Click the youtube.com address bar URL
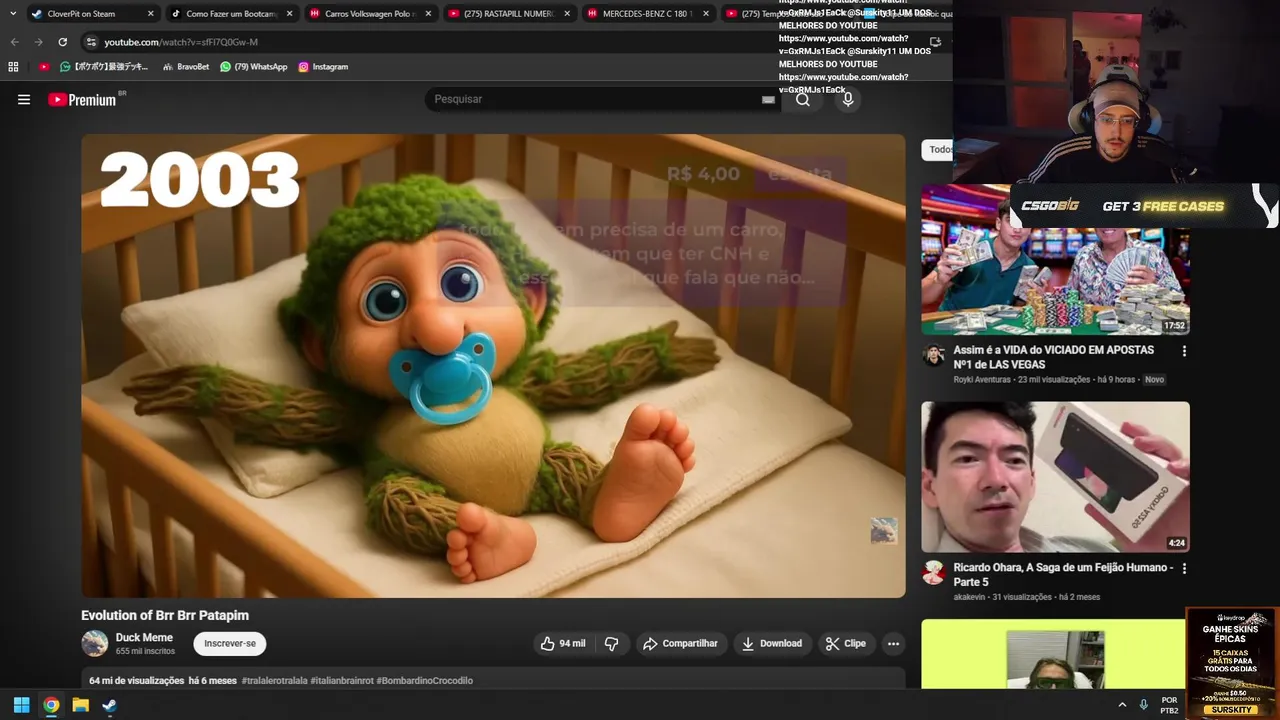Viewport: 1280px width, 720px height. pos(181,42)
